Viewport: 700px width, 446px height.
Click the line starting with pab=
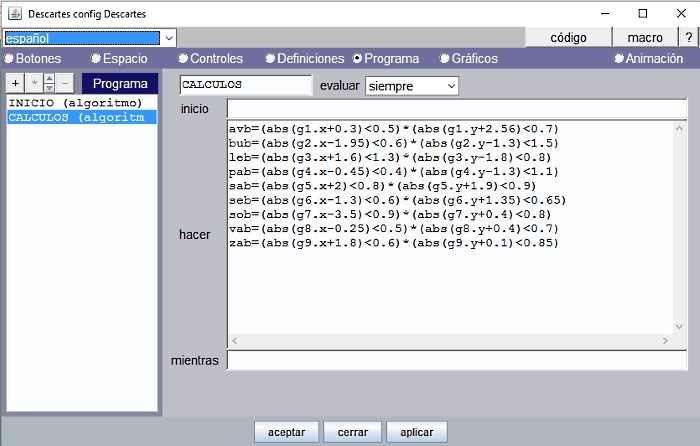(393, 171)
